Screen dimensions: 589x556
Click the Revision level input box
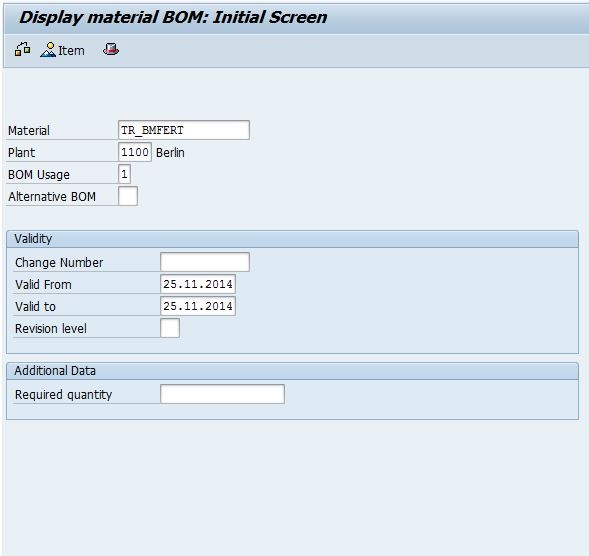coord(170,328)
